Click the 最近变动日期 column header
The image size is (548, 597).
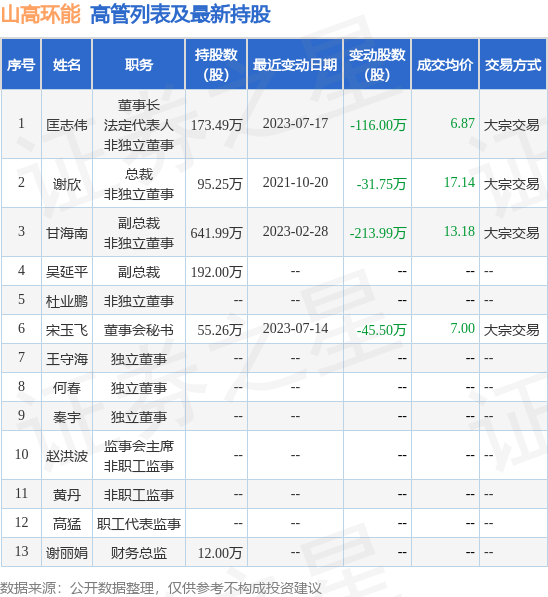point(295,64)
